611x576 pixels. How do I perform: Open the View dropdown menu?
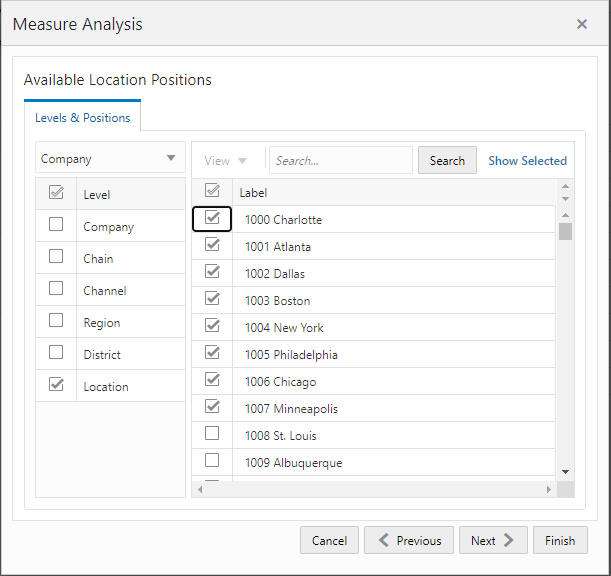click(x=225, y=161)
